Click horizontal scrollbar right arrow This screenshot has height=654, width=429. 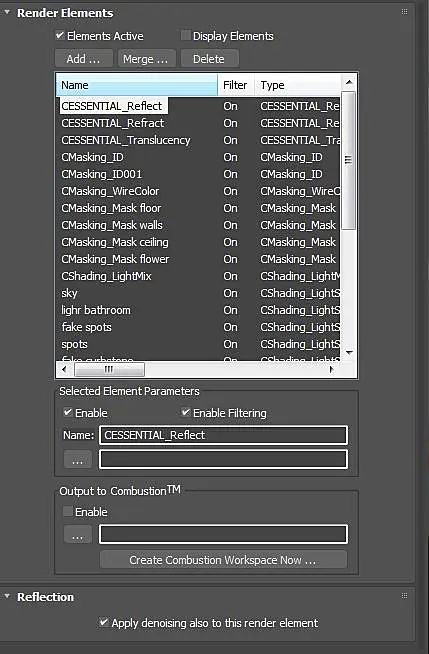click(x=332, y=369)
